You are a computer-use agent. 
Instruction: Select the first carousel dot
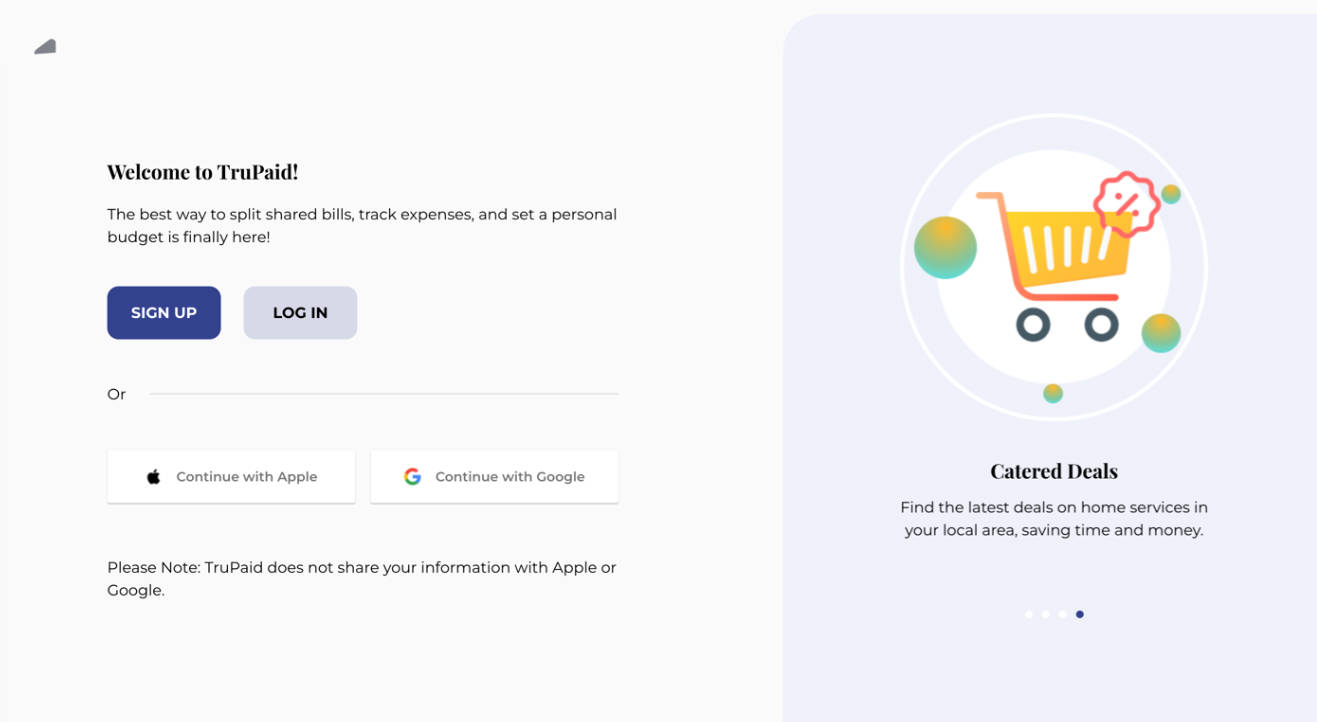pyautogui.click(x=1029, y=614)
